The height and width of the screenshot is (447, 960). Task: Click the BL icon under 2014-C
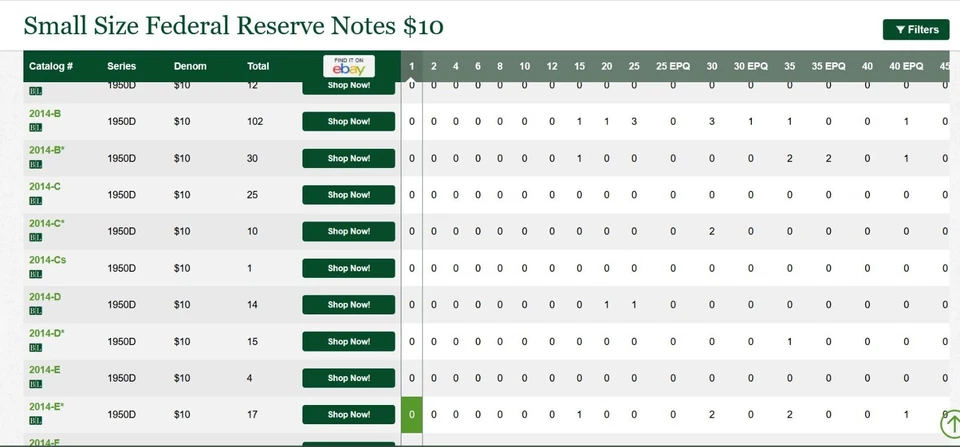coord(36,201)
